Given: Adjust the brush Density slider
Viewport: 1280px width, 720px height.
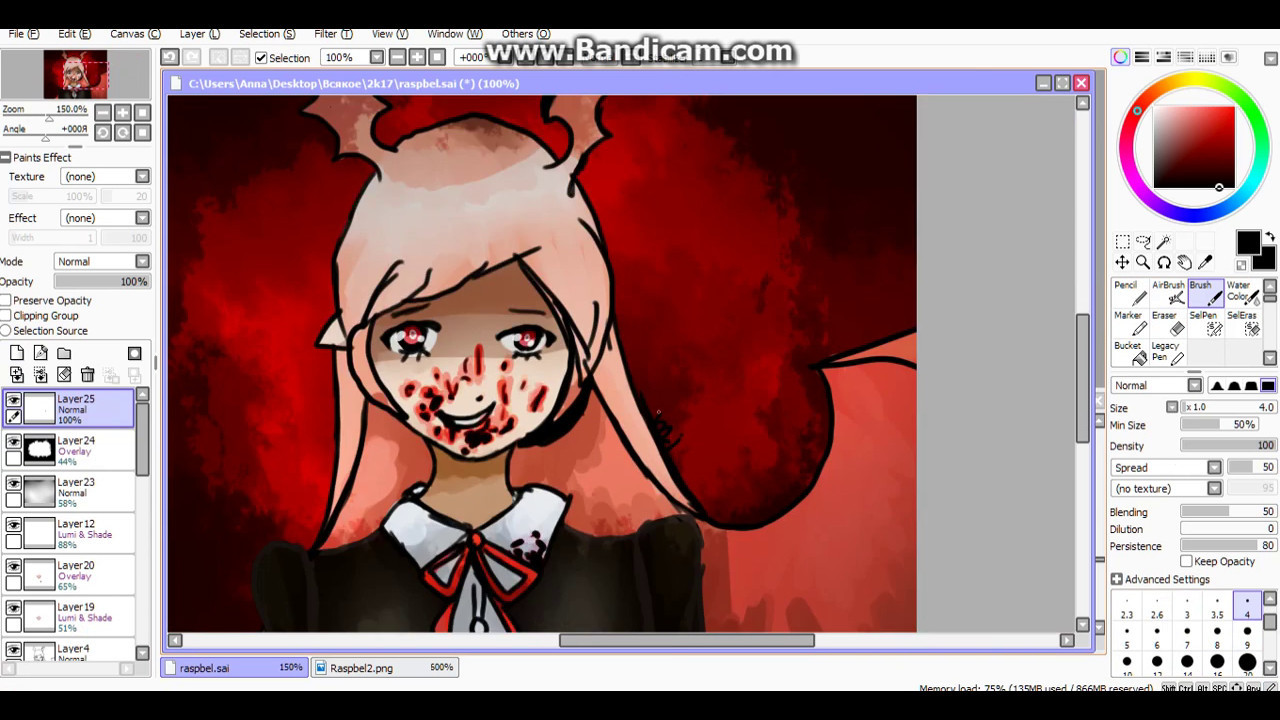Looking at the screenshot, I should pos(1228,446).
